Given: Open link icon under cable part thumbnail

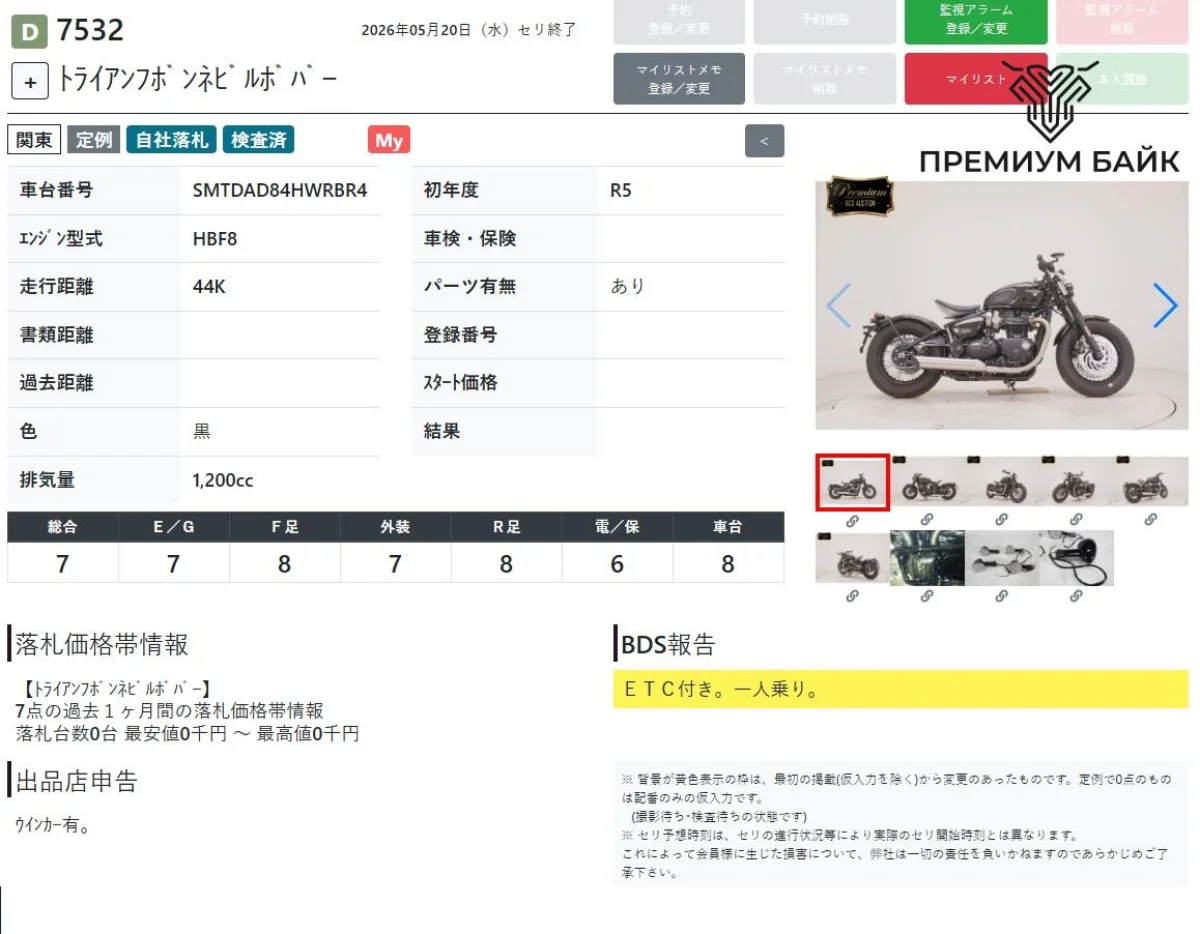Looking at the screenshot, I should tap(1076, 596).
